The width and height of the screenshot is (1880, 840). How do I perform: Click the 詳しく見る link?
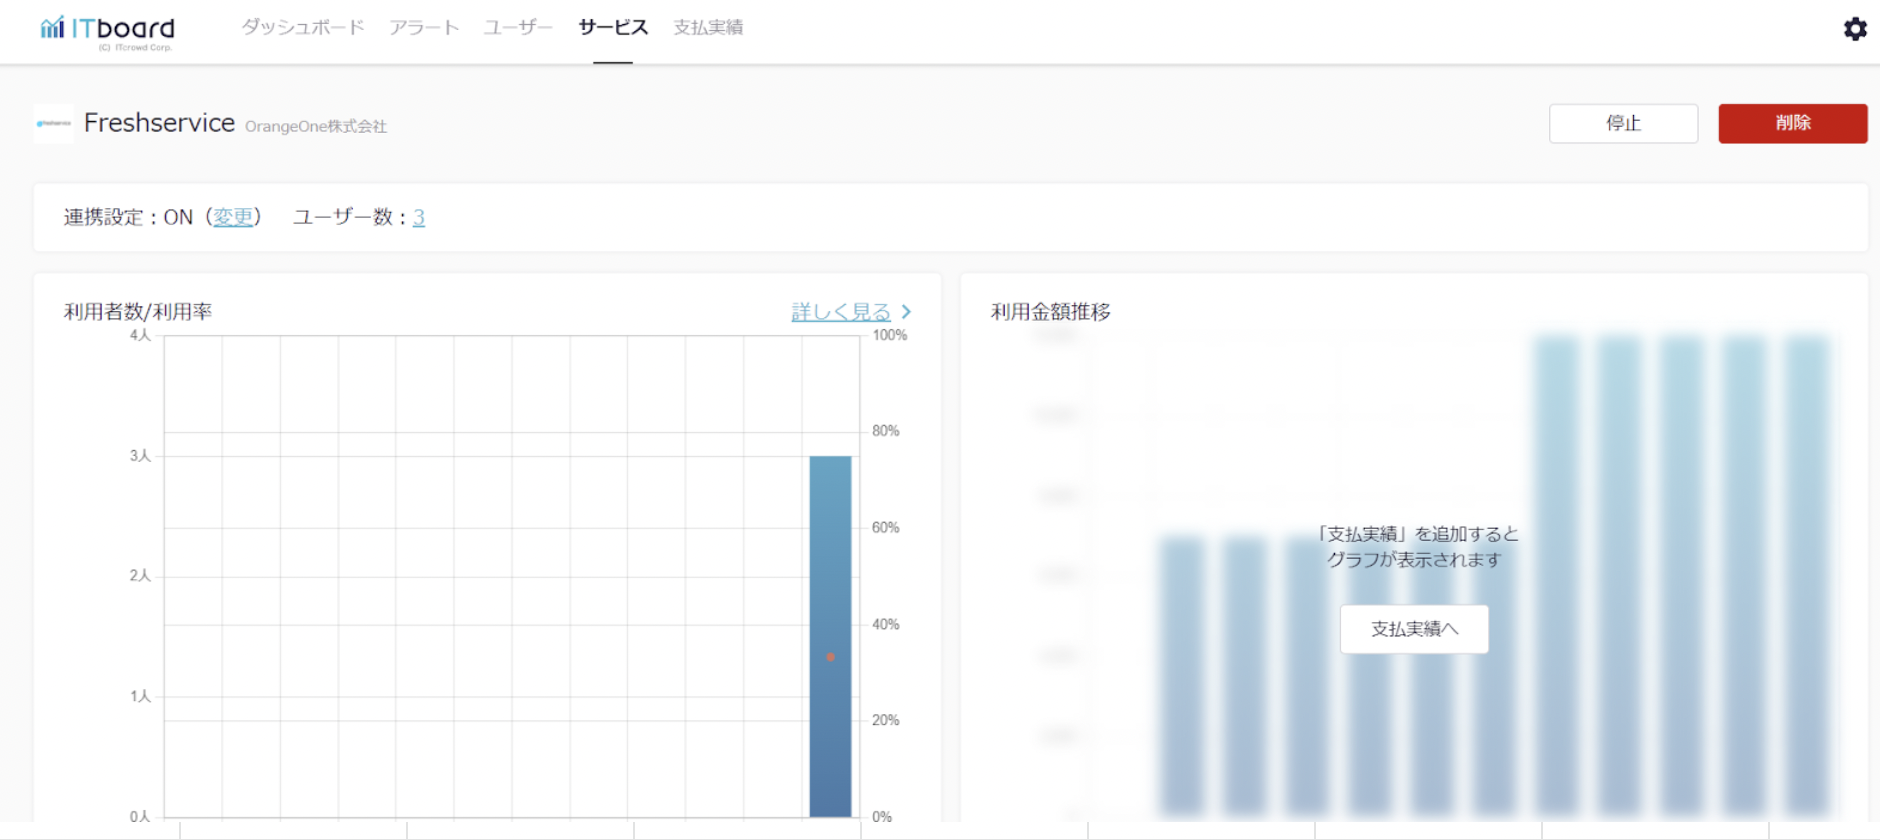pos(840,312)
